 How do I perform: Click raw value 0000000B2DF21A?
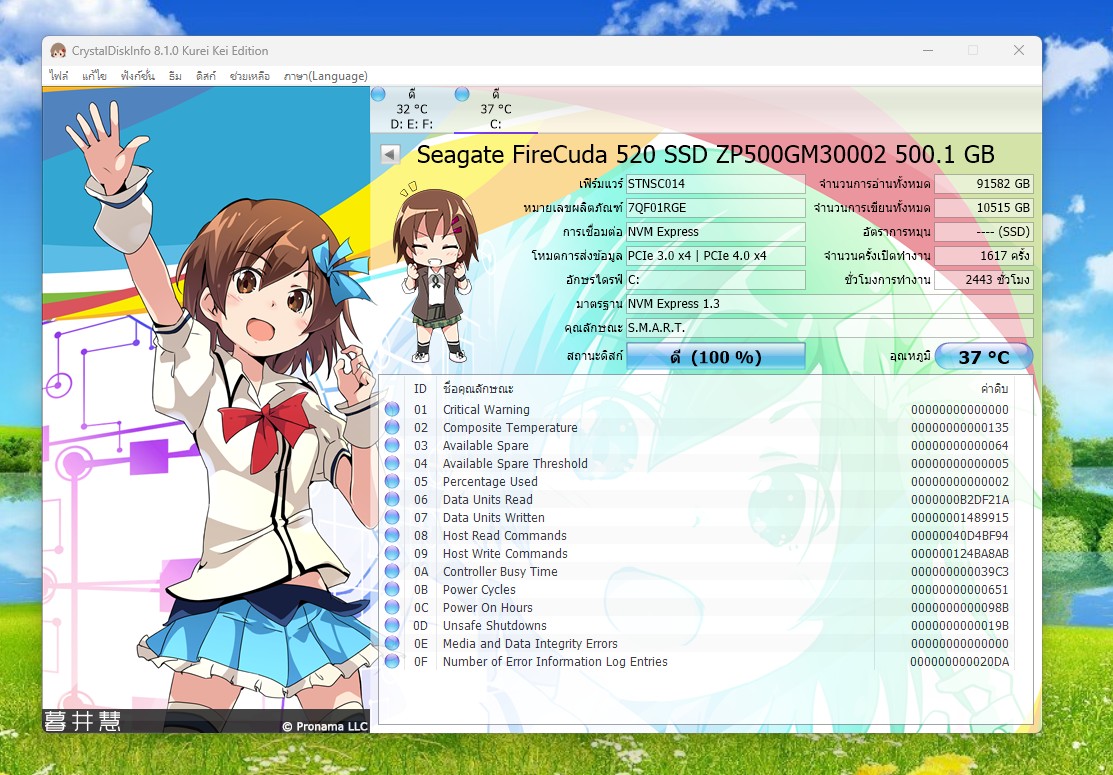pyautogui.click(x=960, y=500)
